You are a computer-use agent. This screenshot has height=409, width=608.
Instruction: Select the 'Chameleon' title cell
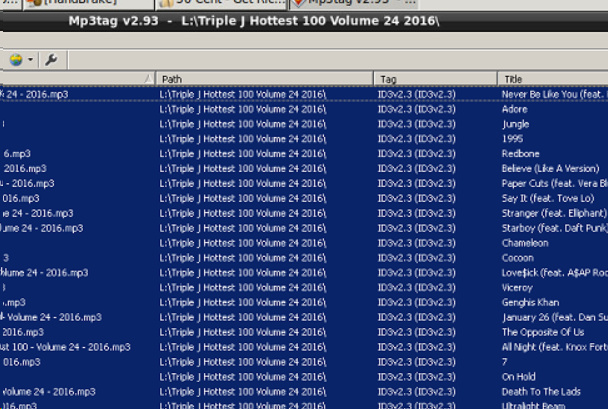point(525,243)
